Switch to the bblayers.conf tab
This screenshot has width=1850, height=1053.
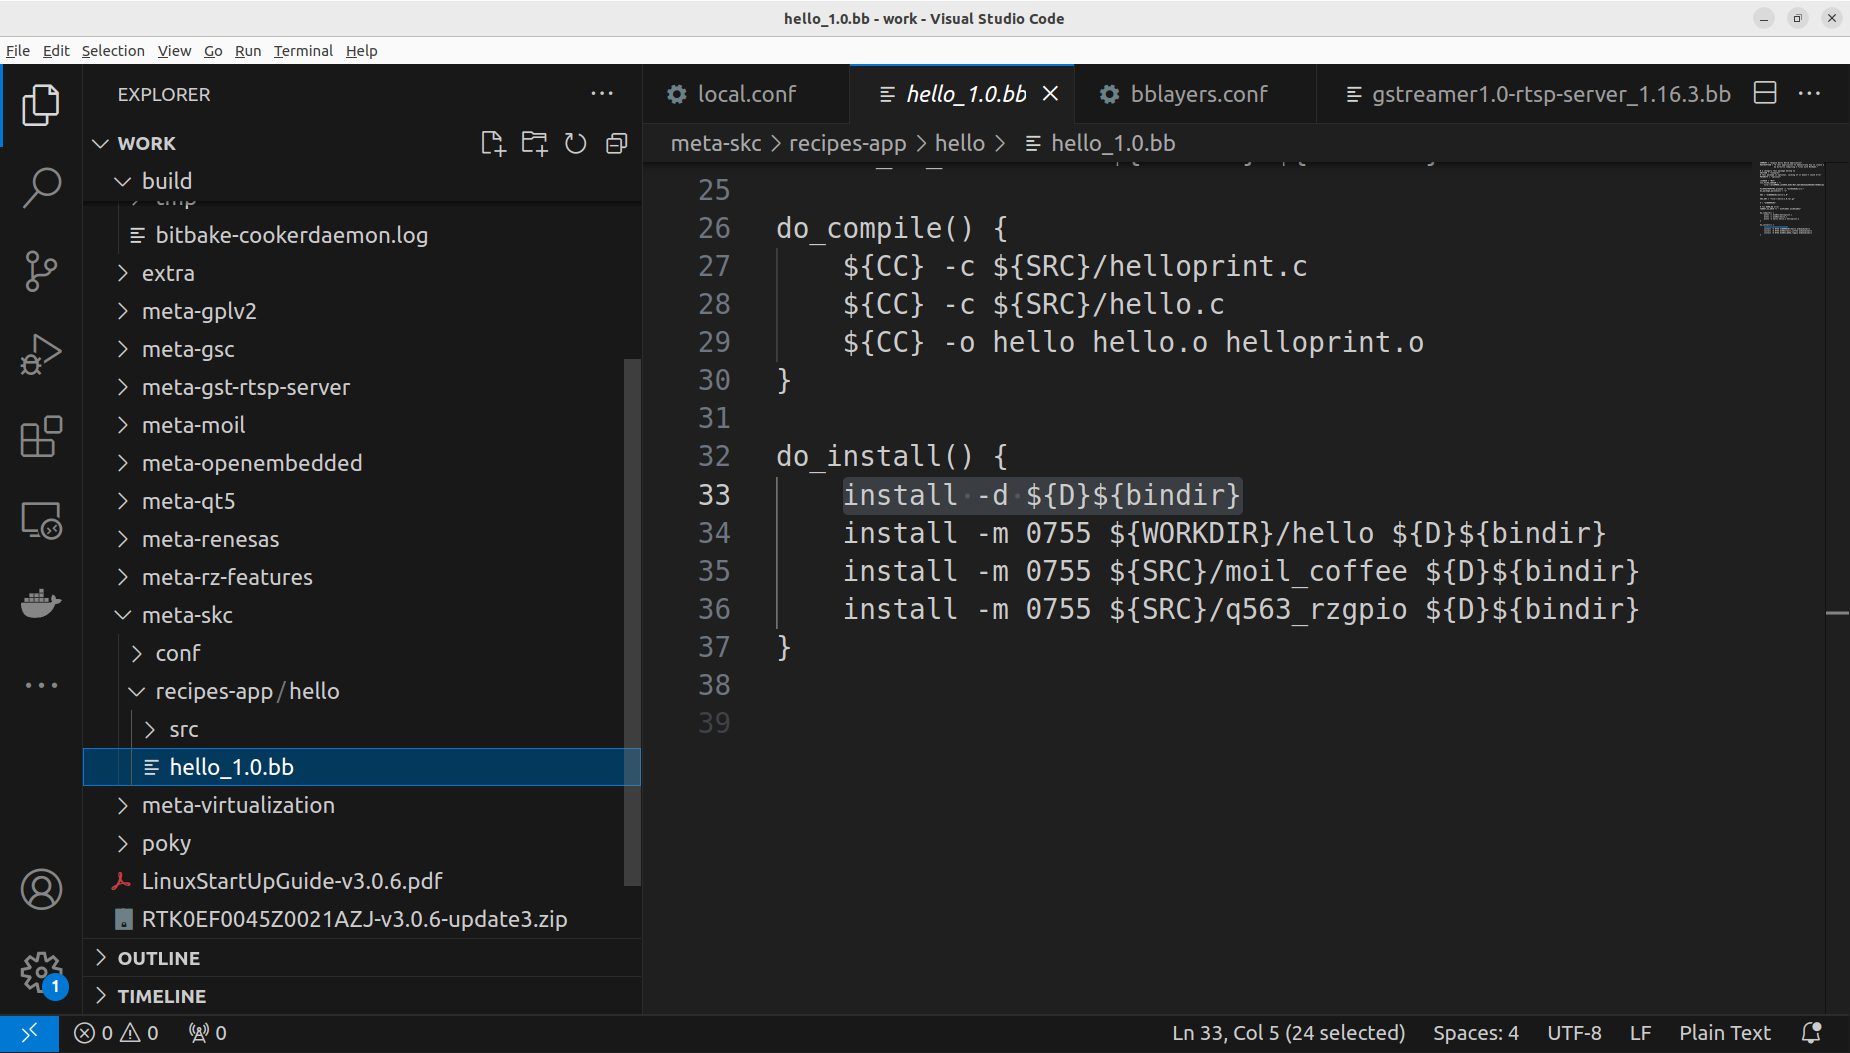[x=1198, y=94]
